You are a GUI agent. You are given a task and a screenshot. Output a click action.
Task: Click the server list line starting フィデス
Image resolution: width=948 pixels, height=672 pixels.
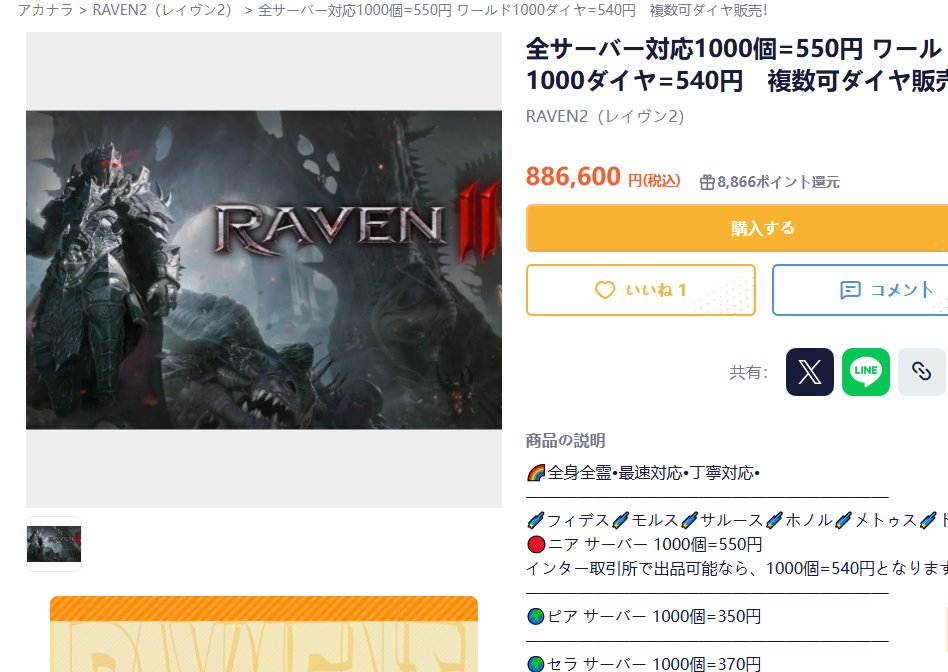click(736, 521)
